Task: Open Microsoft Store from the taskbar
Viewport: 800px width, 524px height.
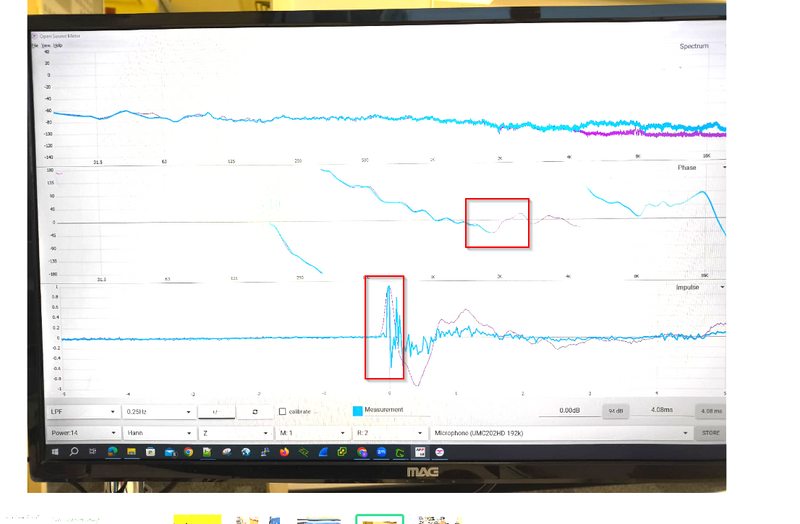Action: coord(151,452)
